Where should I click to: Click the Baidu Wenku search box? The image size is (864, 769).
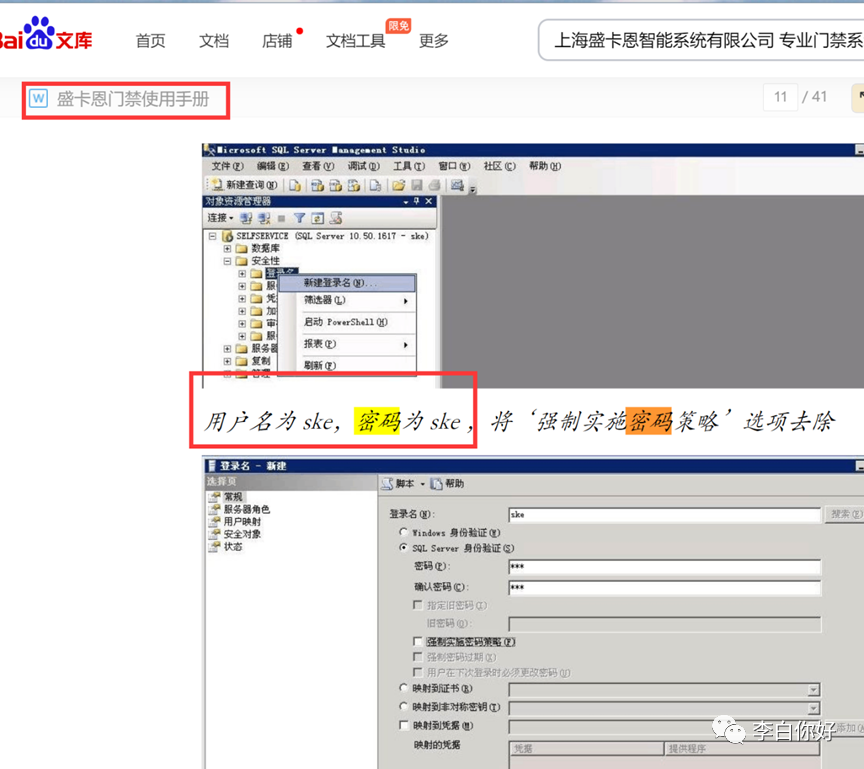coord(701,40)
